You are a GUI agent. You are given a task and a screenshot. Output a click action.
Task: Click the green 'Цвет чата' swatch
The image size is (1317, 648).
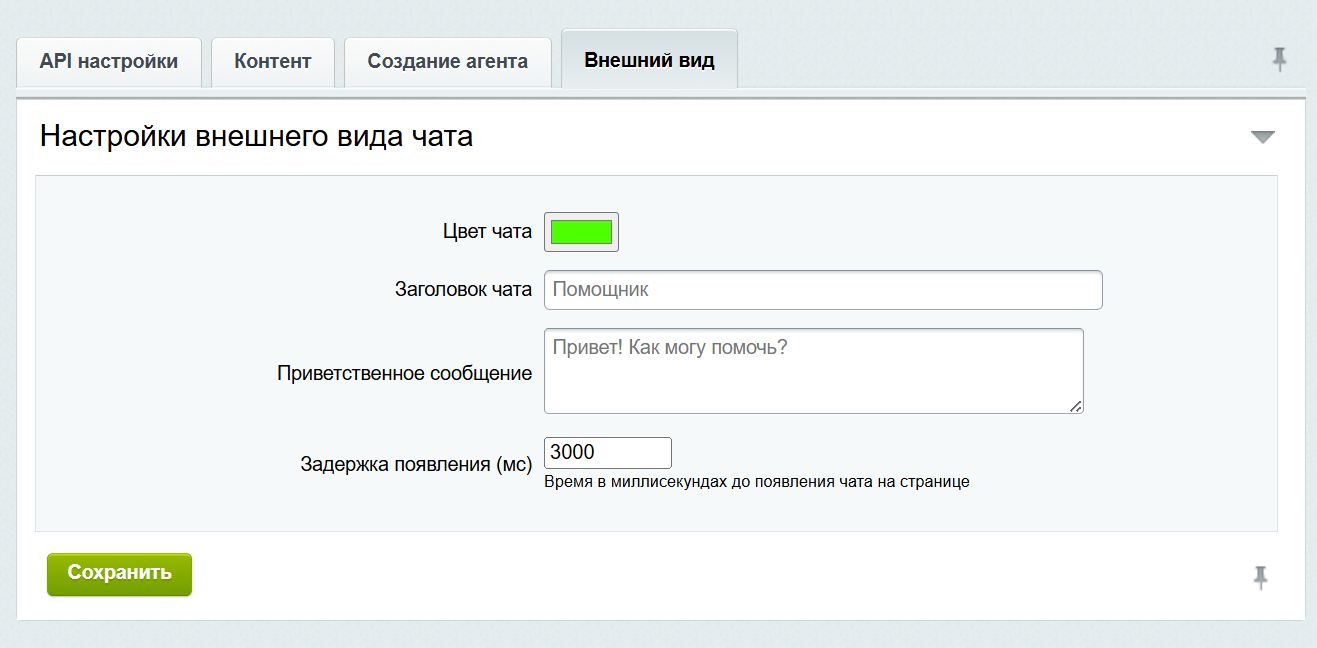click(580, 231)
